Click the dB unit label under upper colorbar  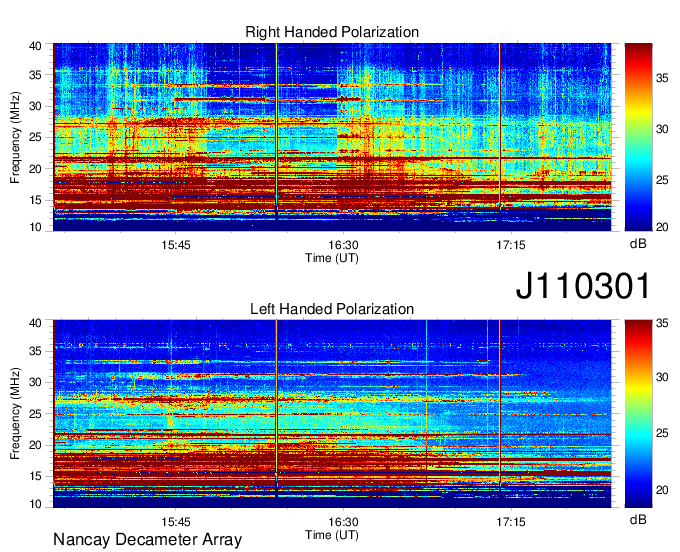tap(638, 244)
